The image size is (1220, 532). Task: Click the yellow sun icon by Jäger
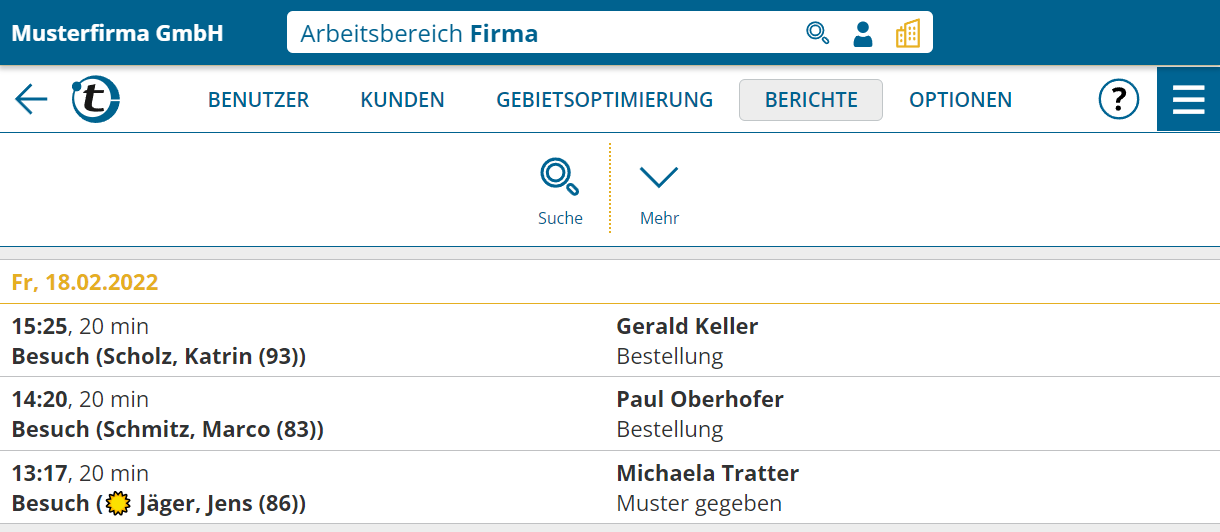pyautogui.click(x=118, y=503)
